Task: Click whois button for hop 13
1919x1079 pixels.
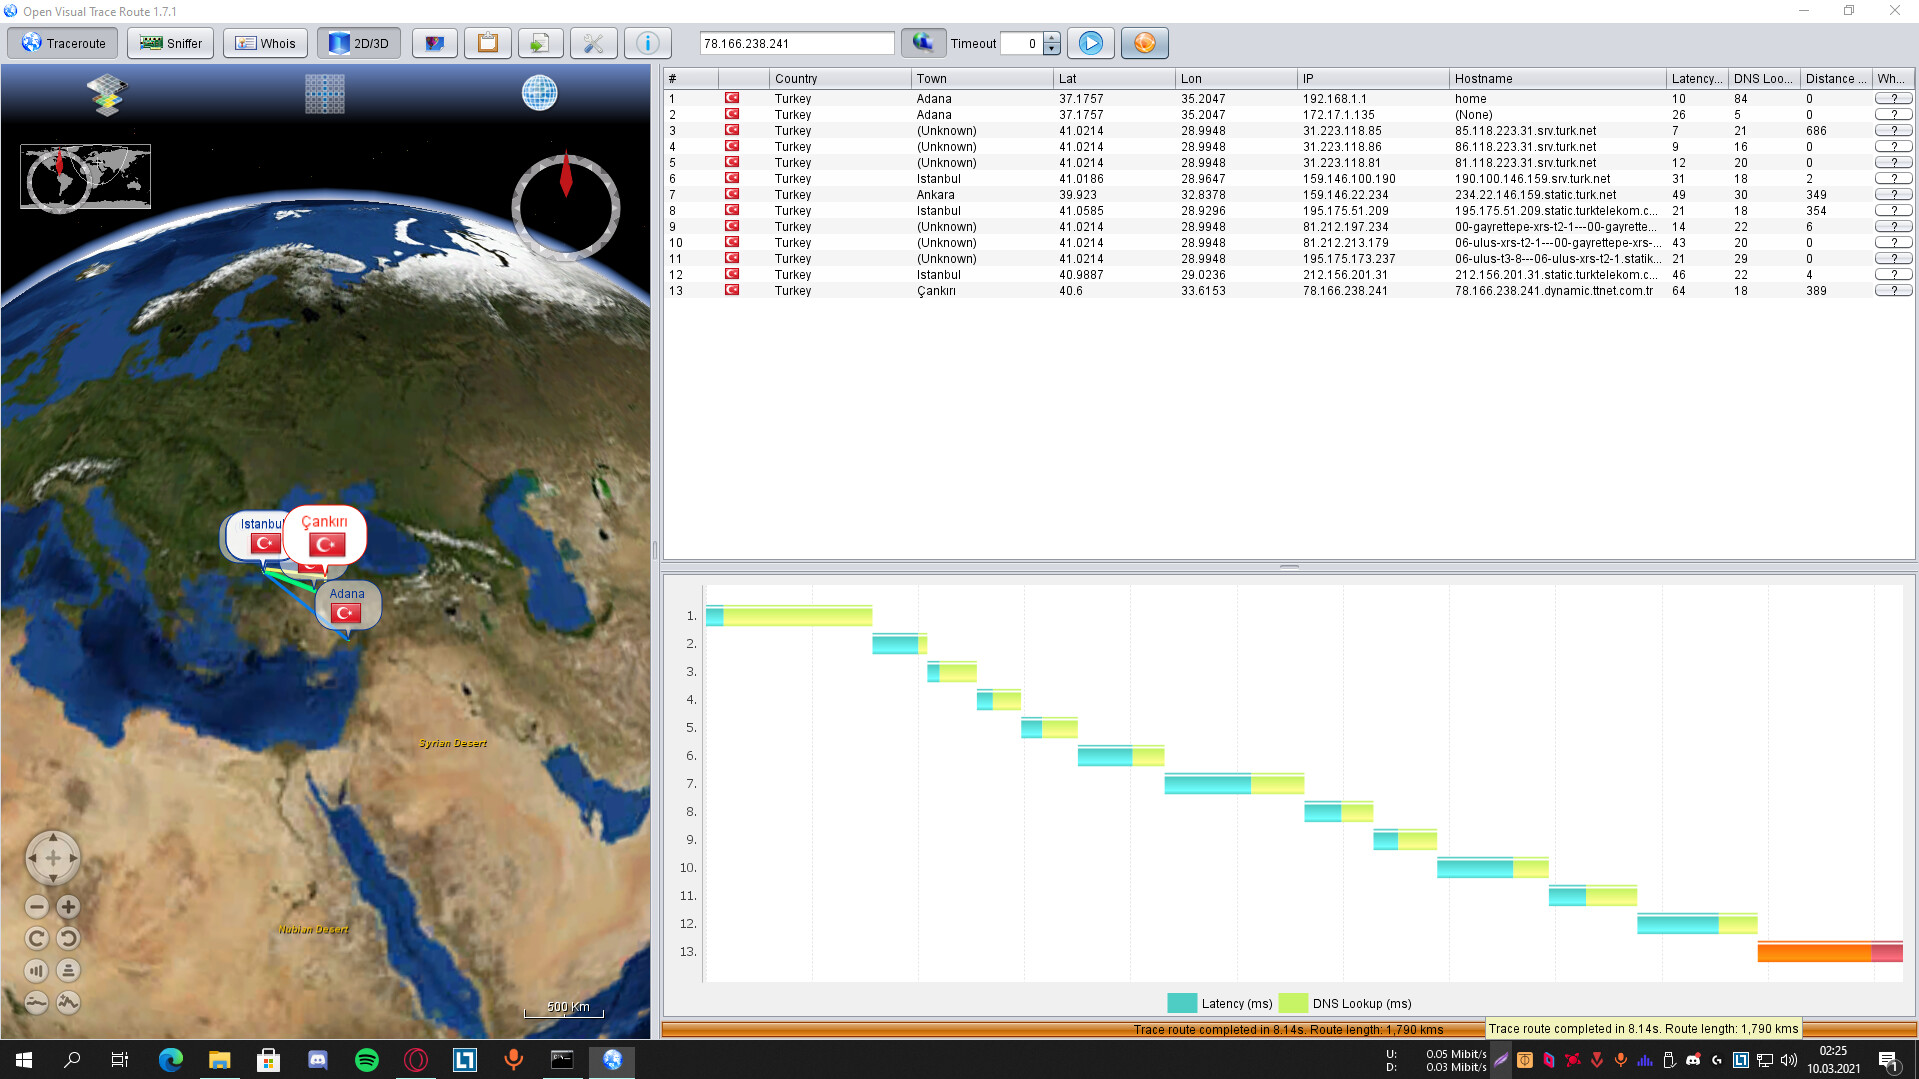Action: [1893, 290]
